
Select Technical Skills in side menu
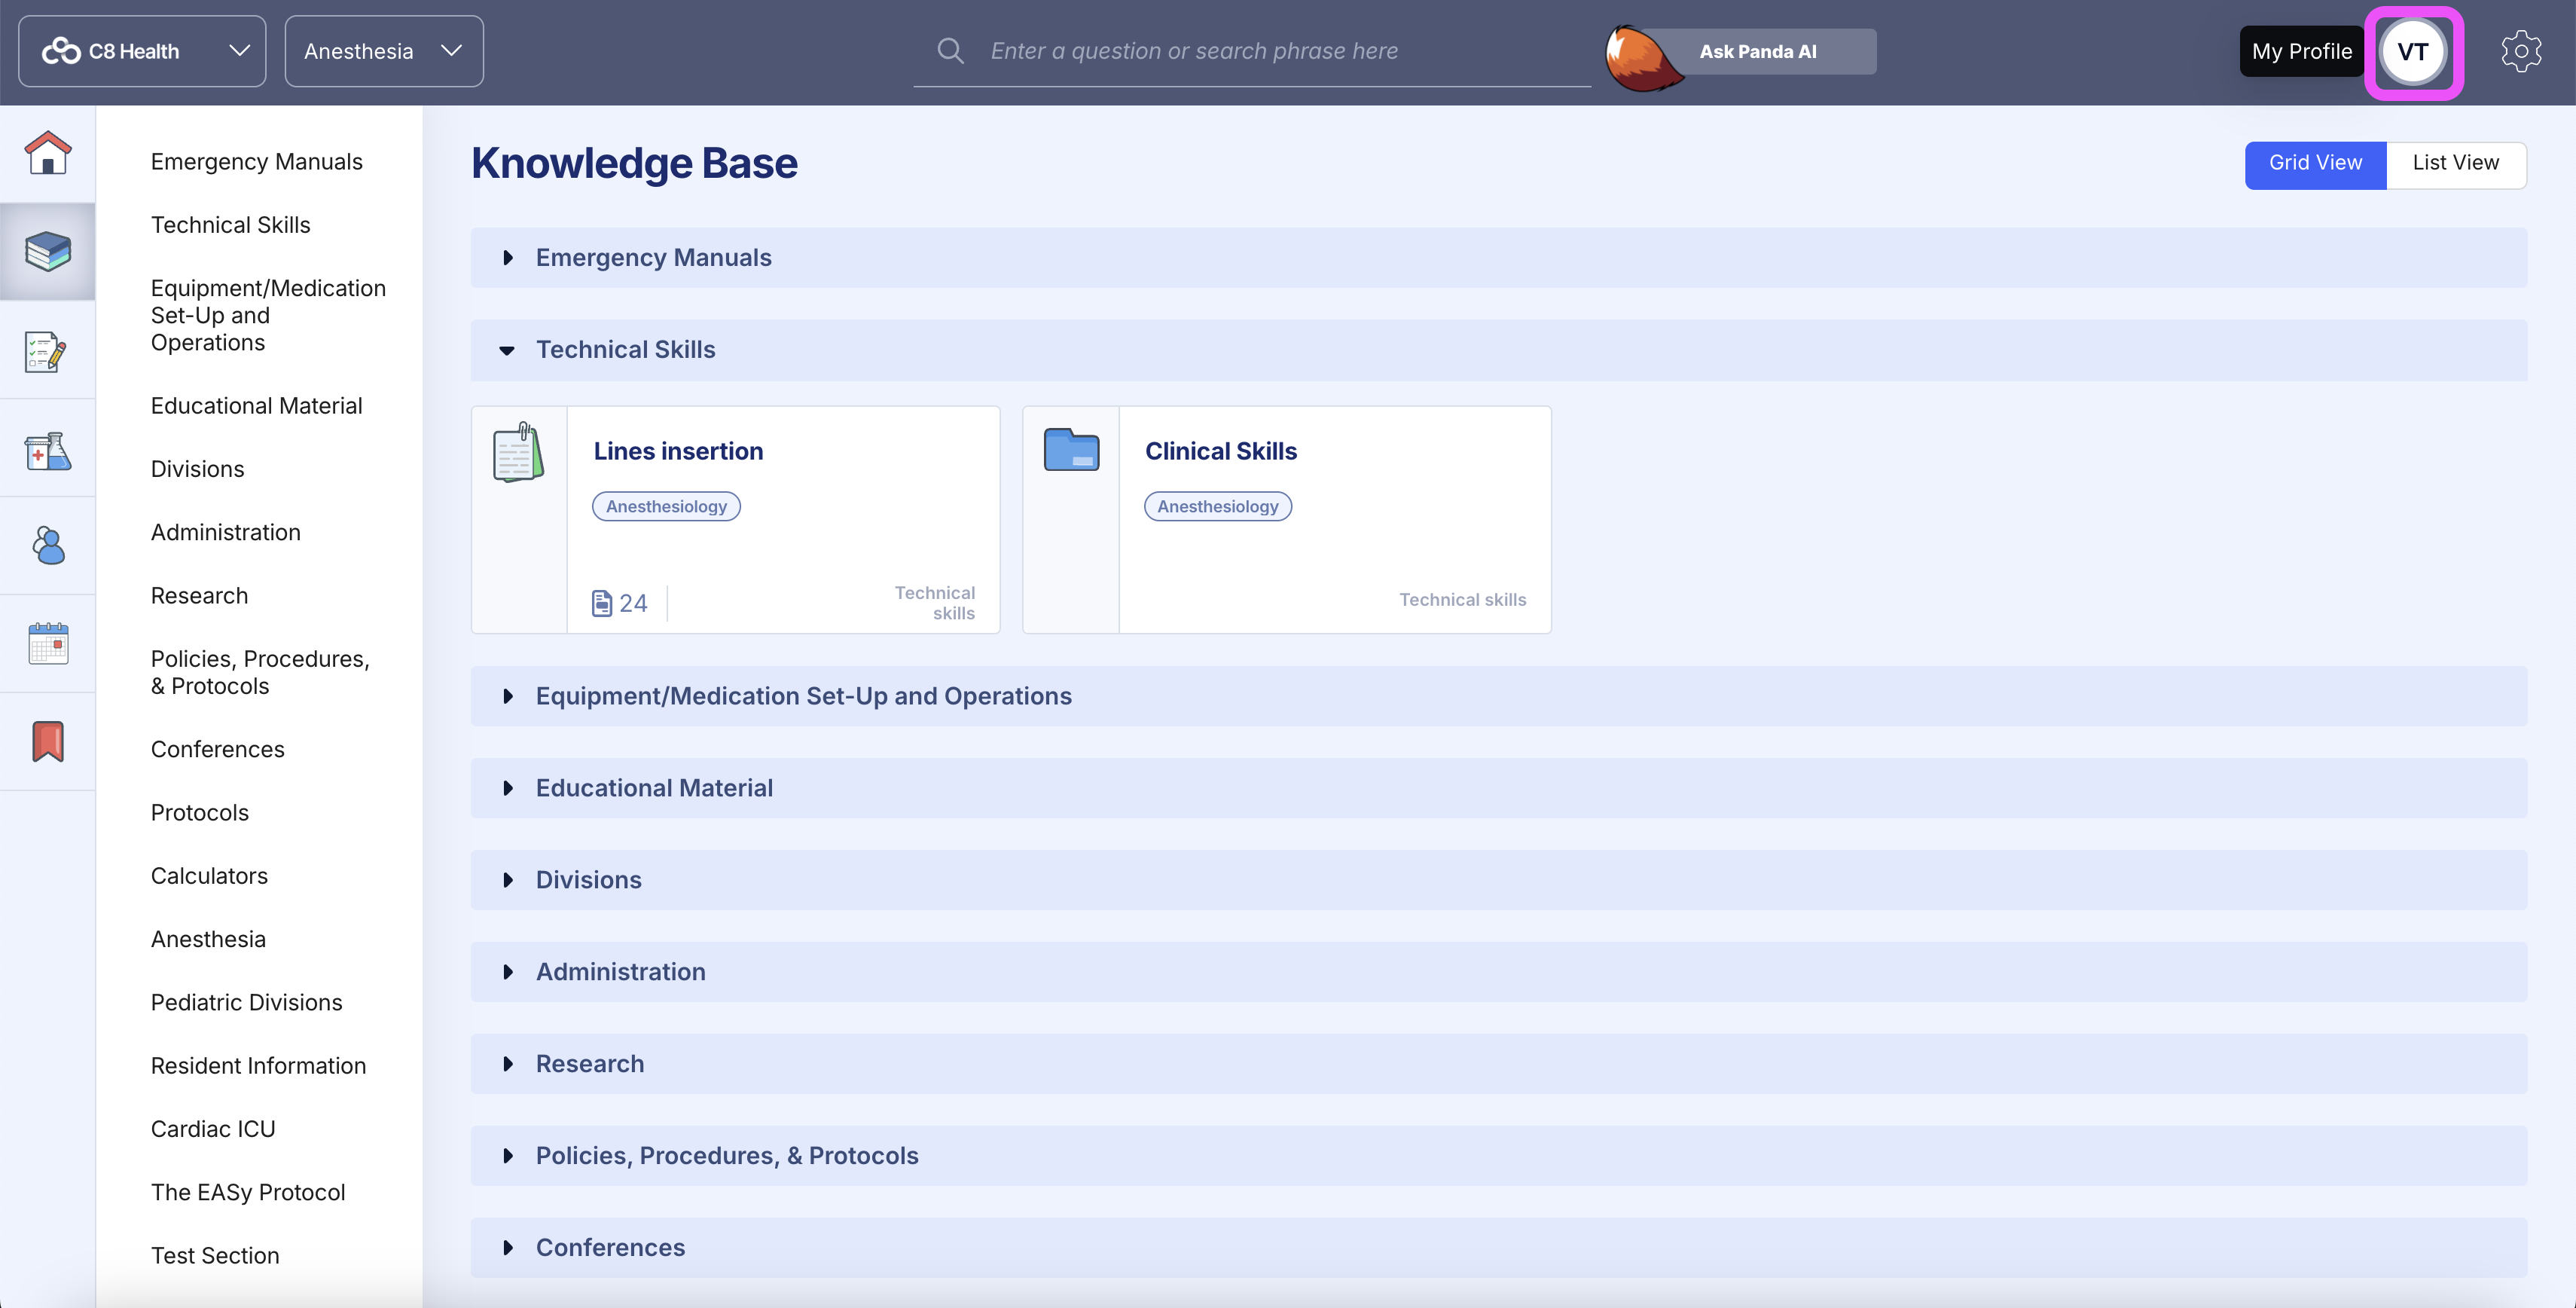(x=231, y=225)
